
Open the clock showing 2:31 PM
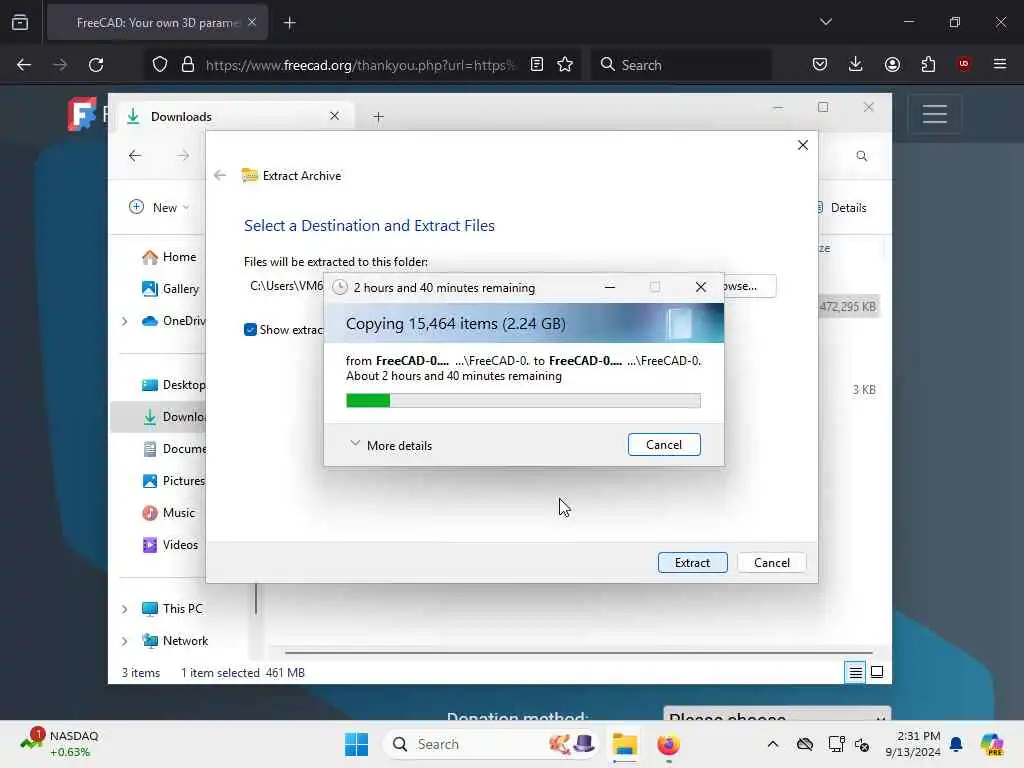[x=912, y=744]
